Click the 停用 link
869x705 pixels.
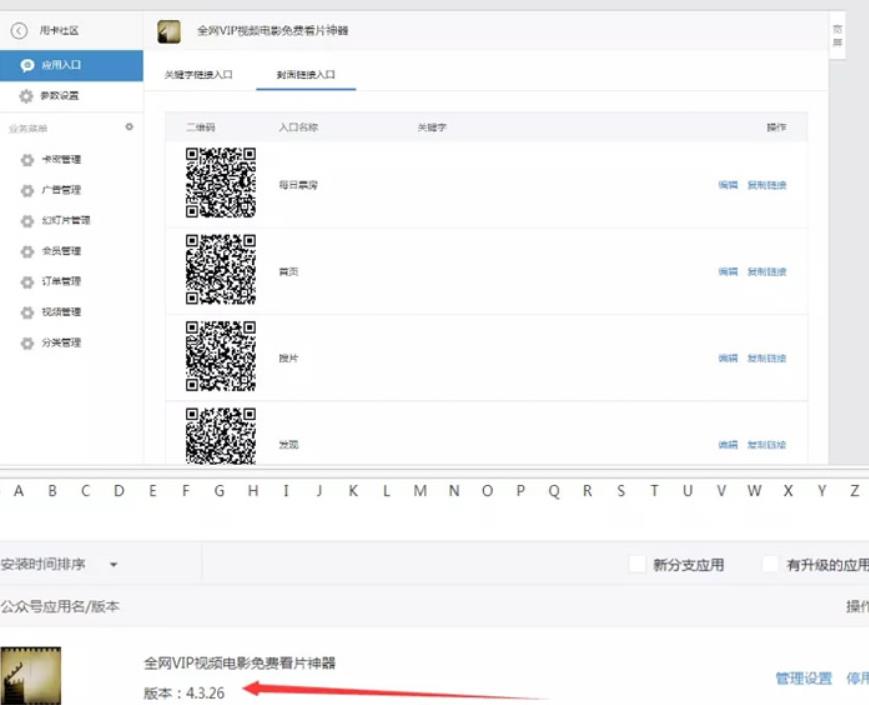pyautogui.click(x=857, y=678)
